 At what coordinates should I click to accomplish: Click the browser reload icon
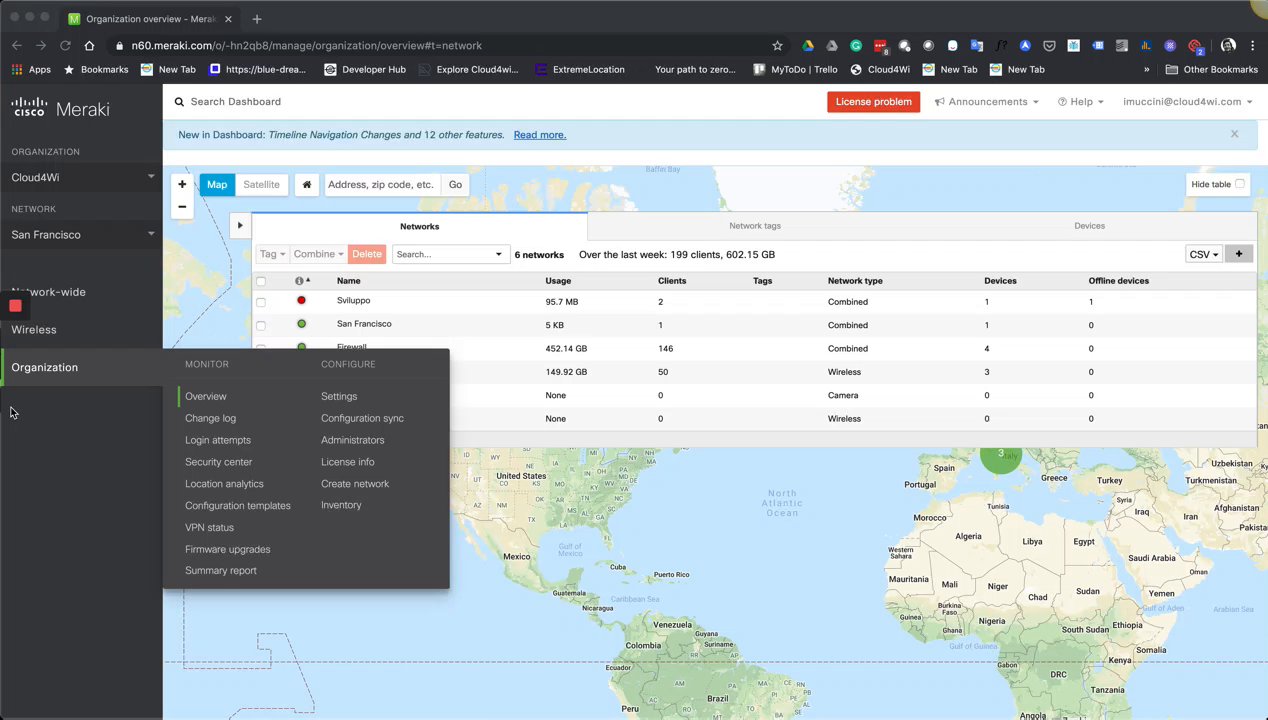[65, 45]
